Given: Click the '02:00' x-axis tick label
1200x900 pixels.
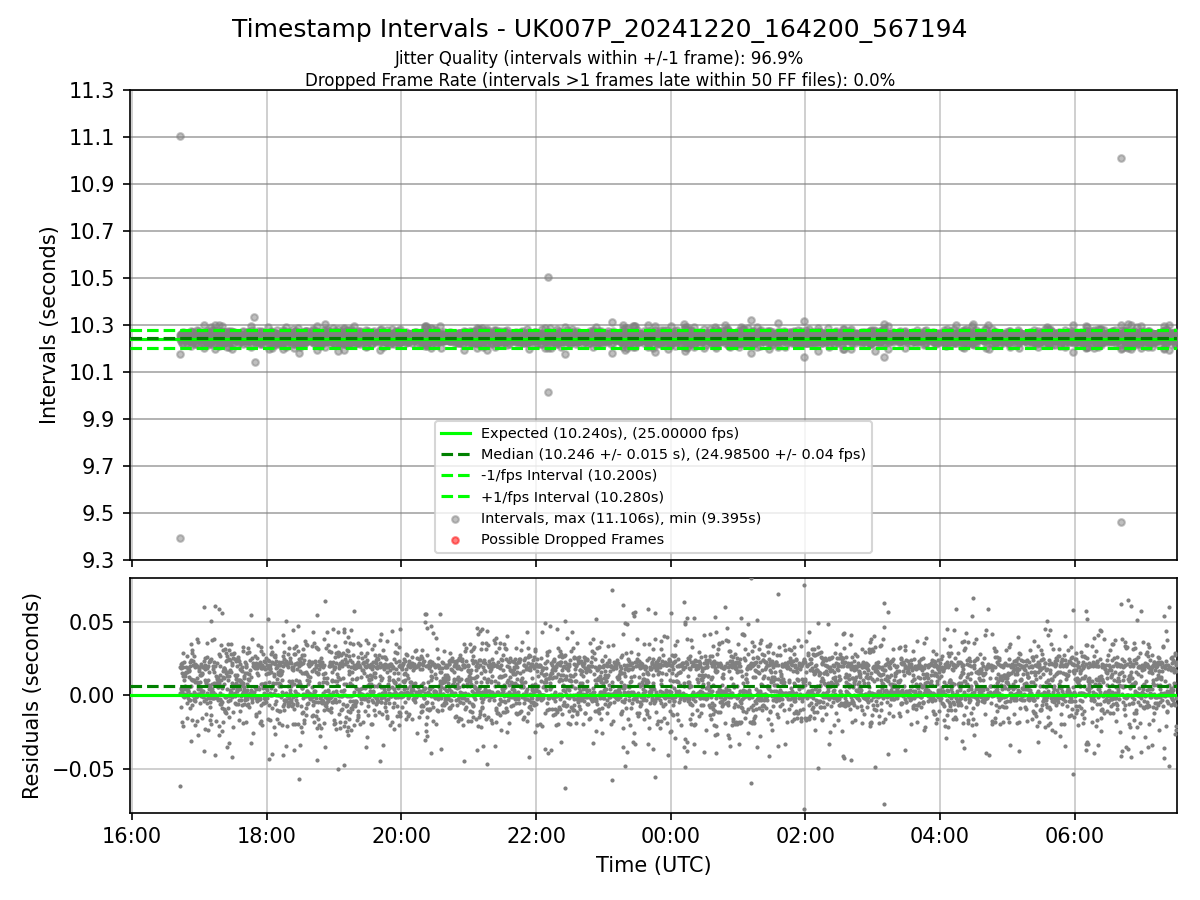Looking at the screenshot, I should point(805,836).
